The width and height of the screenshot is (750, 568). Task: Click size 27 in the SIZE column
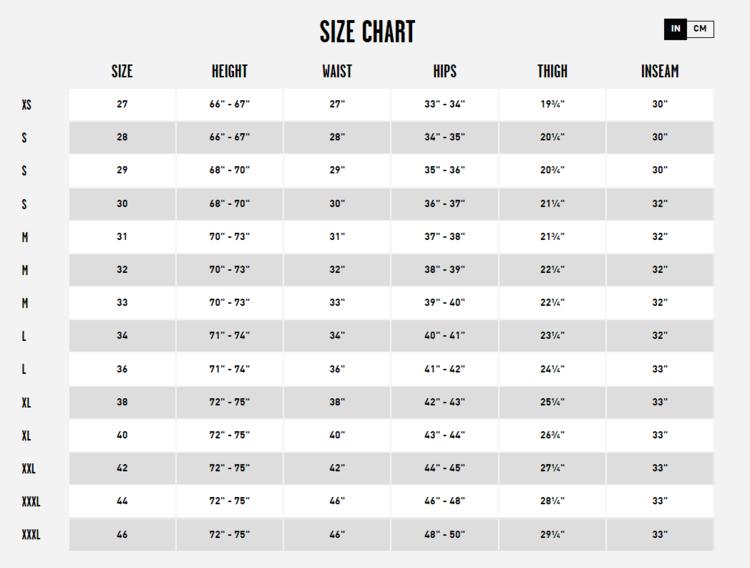tap(122, 104)
